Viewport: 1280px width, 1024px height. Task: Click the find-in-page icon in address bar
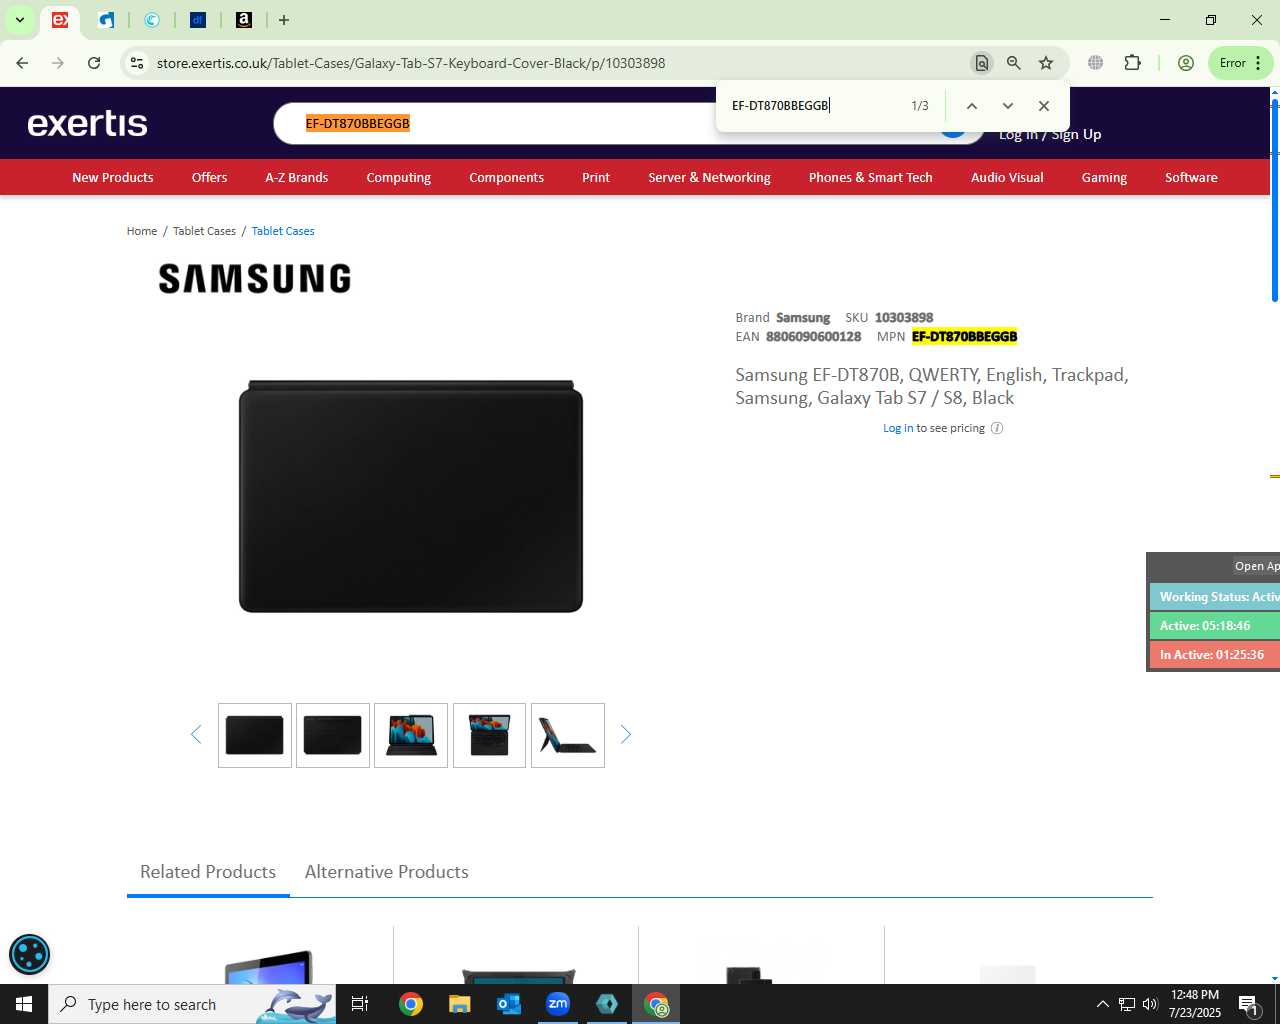coord(982,63)
